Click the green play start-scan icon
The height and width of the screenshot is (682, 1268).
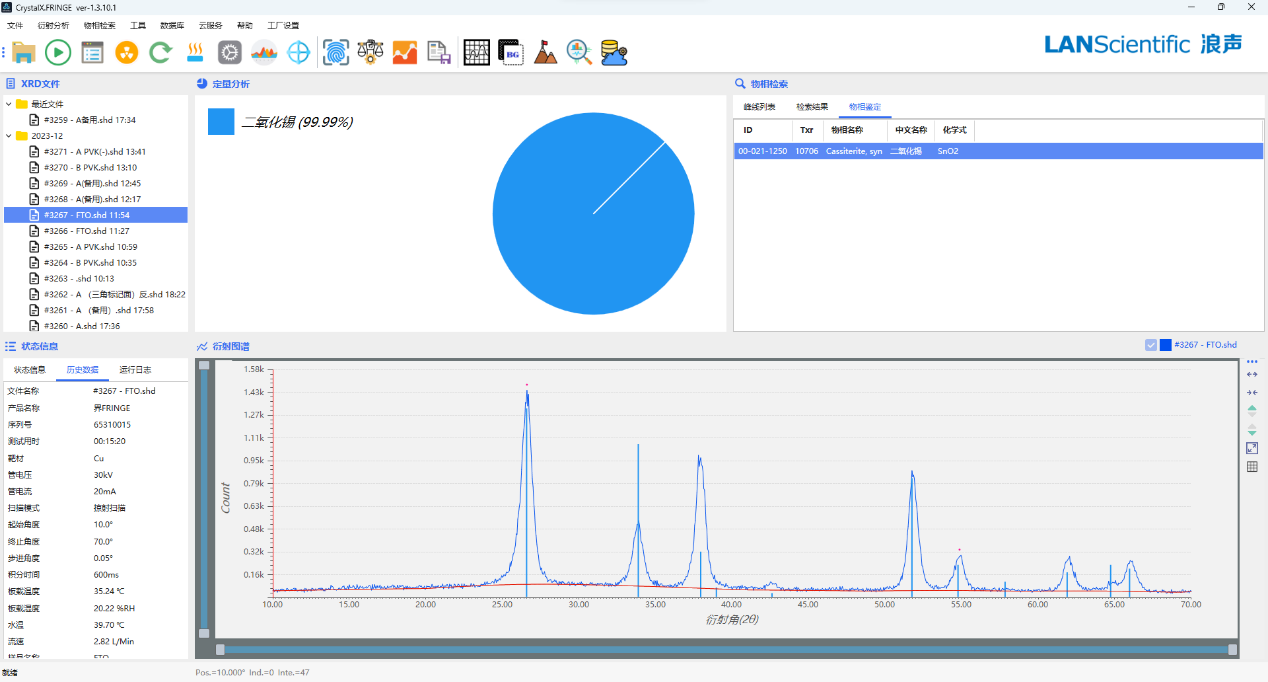[x=58, y=52]
